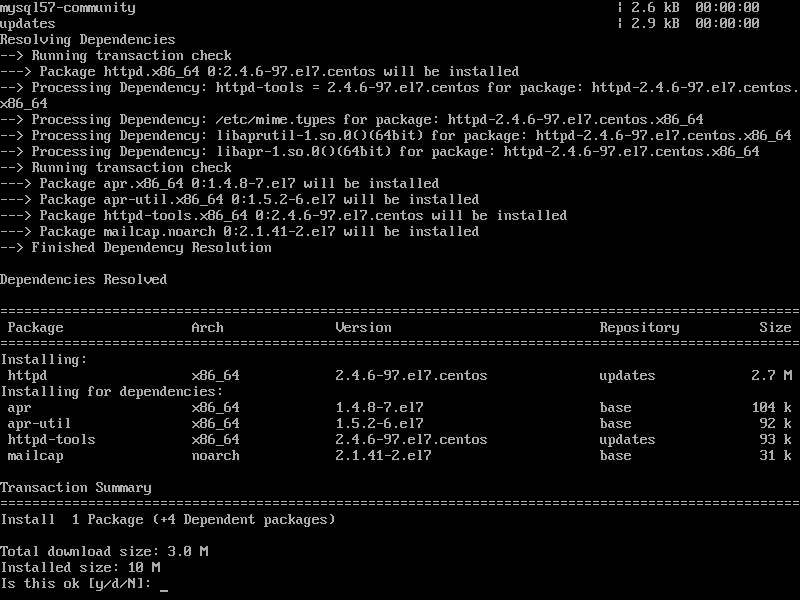Screen dimensions: 800x600
Task: Click the '2.6 kB' download size at top
Action: tap(655, 8)
